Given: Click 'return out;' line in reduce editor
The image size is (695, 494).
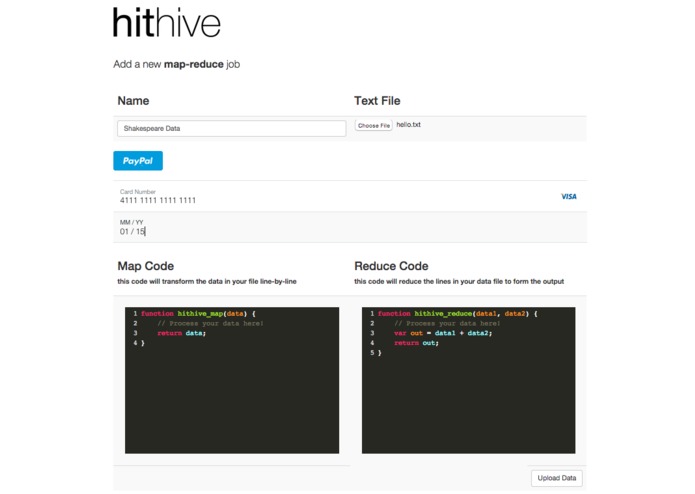Looking at the screenshot, I should [416, 343].
